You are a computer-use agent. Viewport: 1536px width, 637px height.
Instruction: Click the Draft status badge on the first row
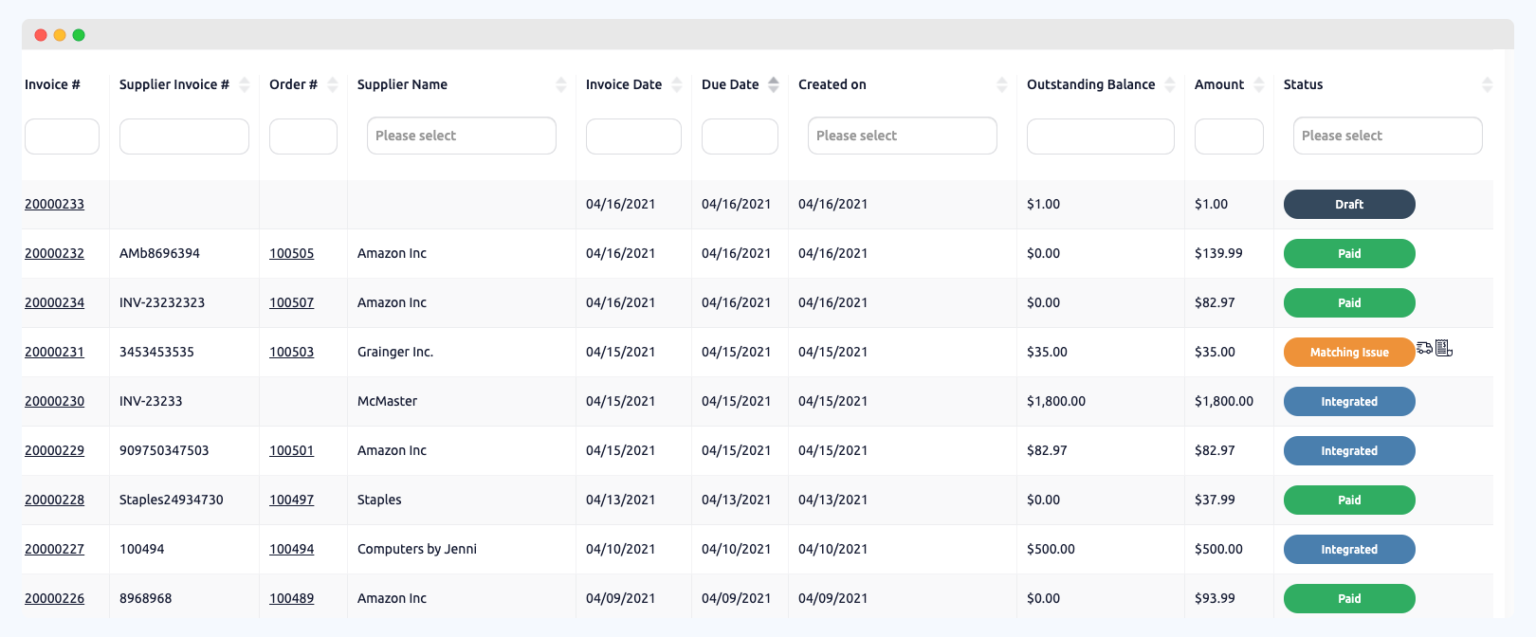pos(1349,203)
